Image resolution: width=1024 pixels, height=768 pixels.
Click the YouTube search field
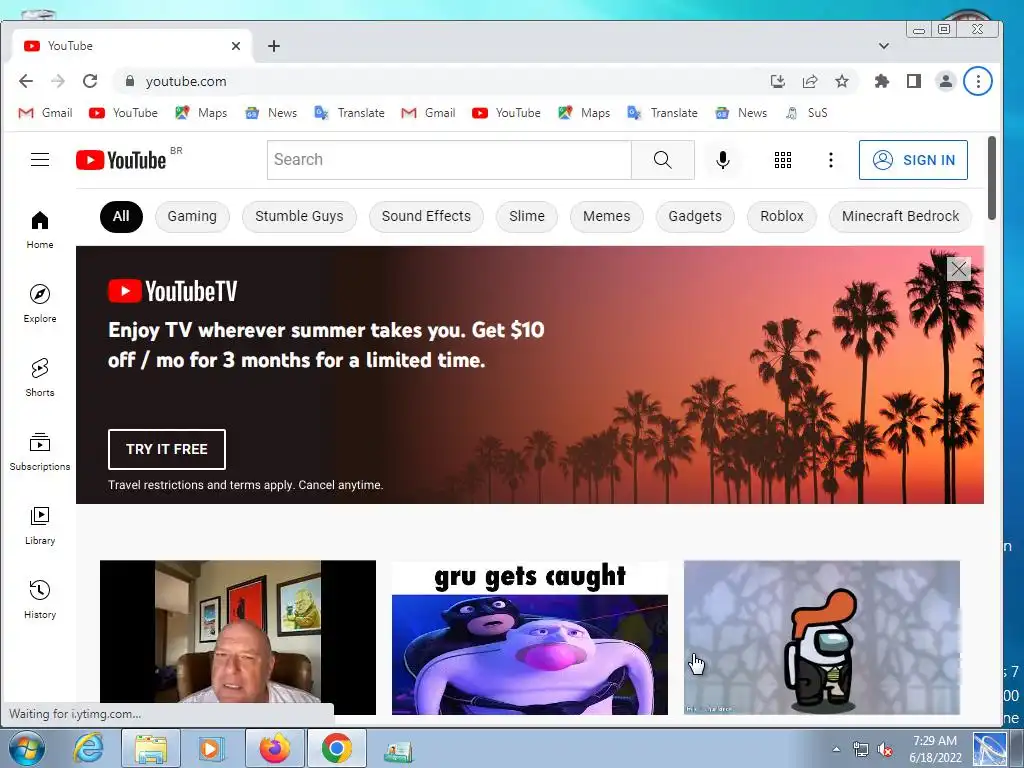[449, 160]
